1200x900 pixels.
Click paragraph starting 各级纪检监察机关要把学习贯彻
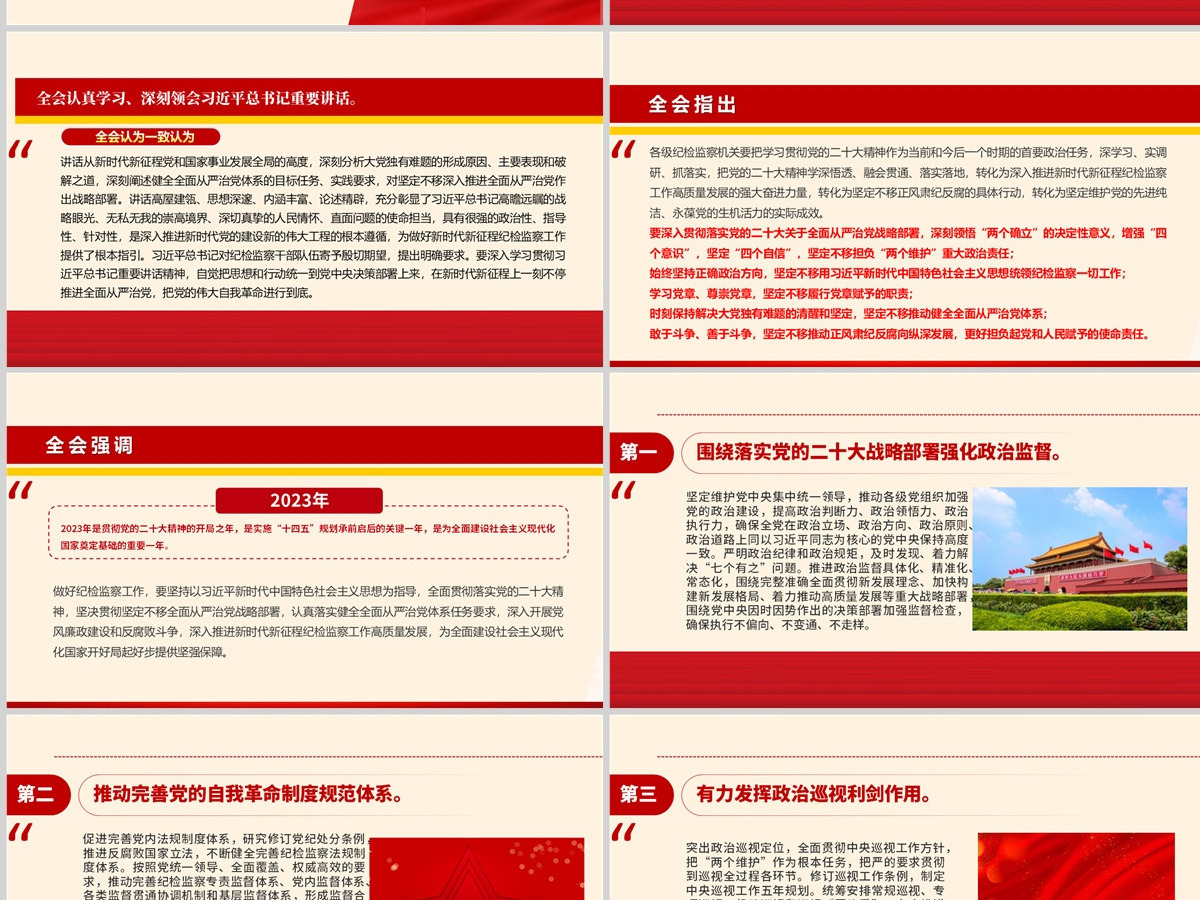908,182
